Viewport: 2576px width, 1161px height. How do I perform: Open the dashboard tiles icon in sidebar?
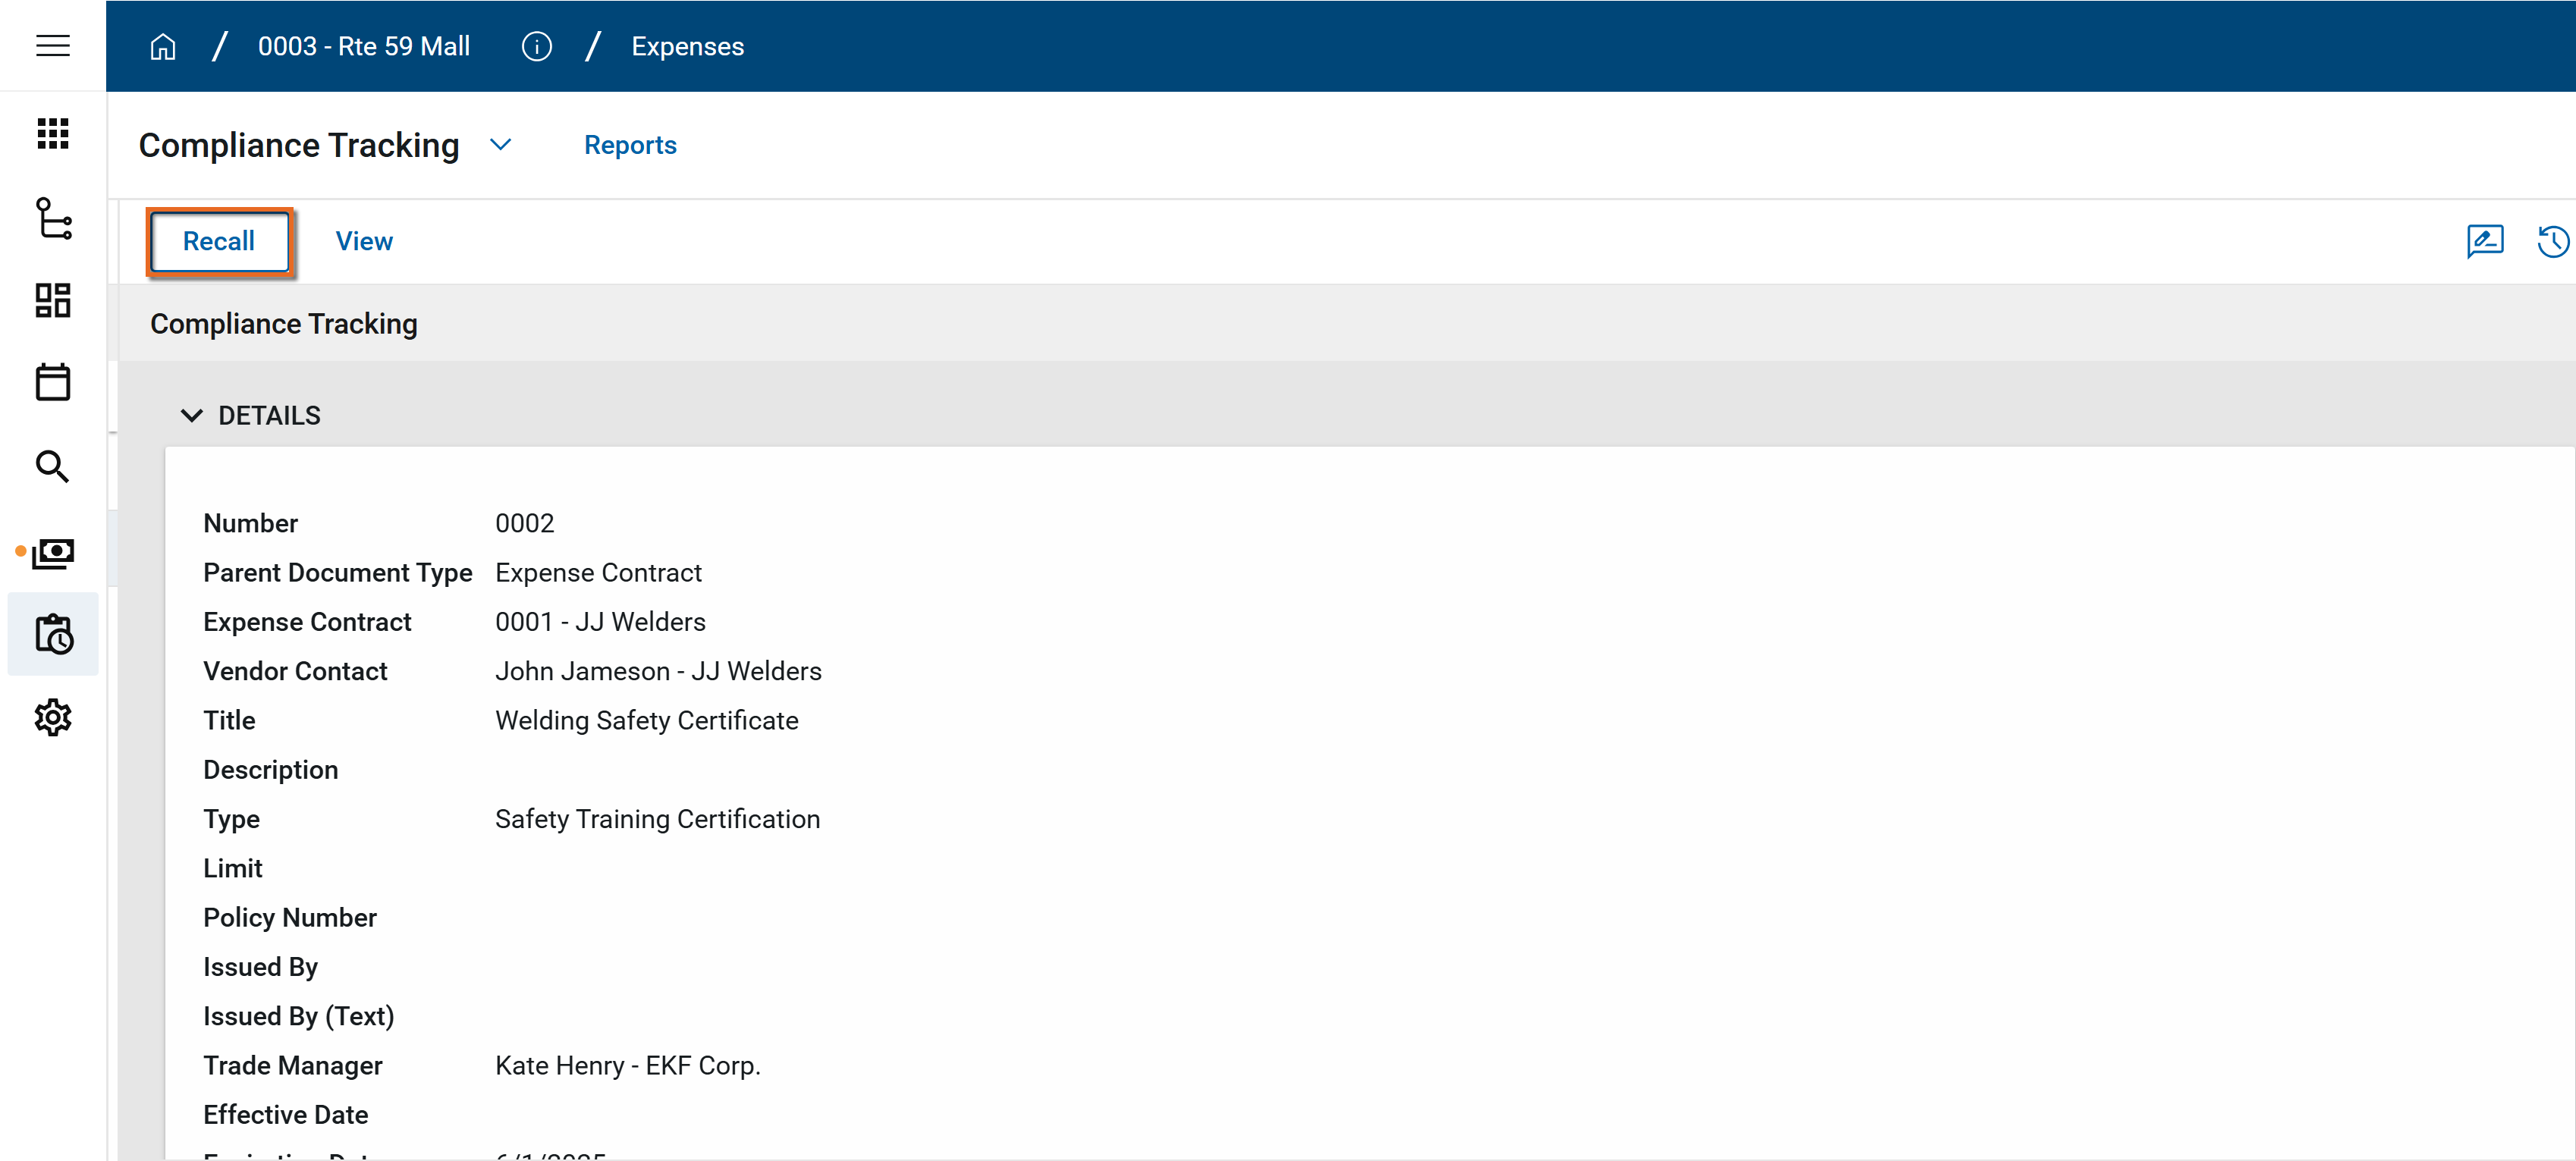coord(52,300)
